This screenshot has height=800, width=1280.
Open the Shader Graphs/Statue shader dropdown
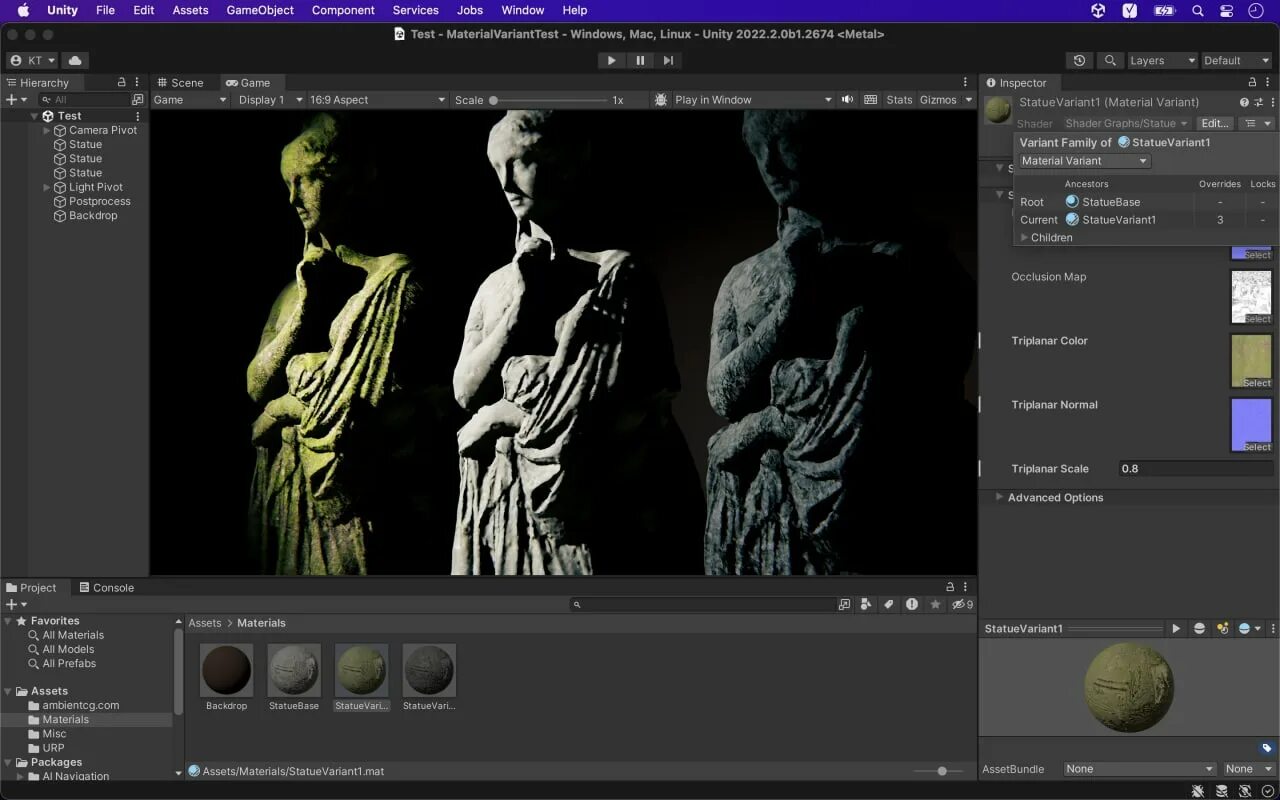(x=1126, y=124)
